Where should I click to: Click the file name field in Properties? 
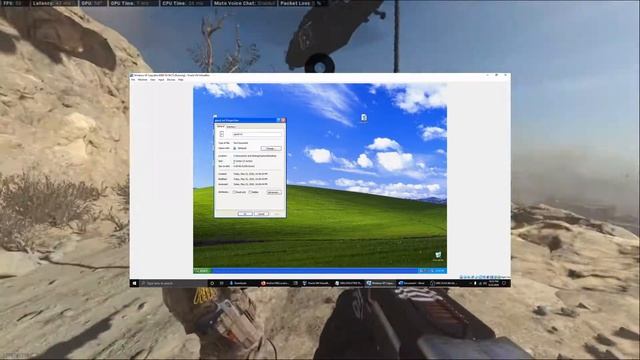[257, 134]
